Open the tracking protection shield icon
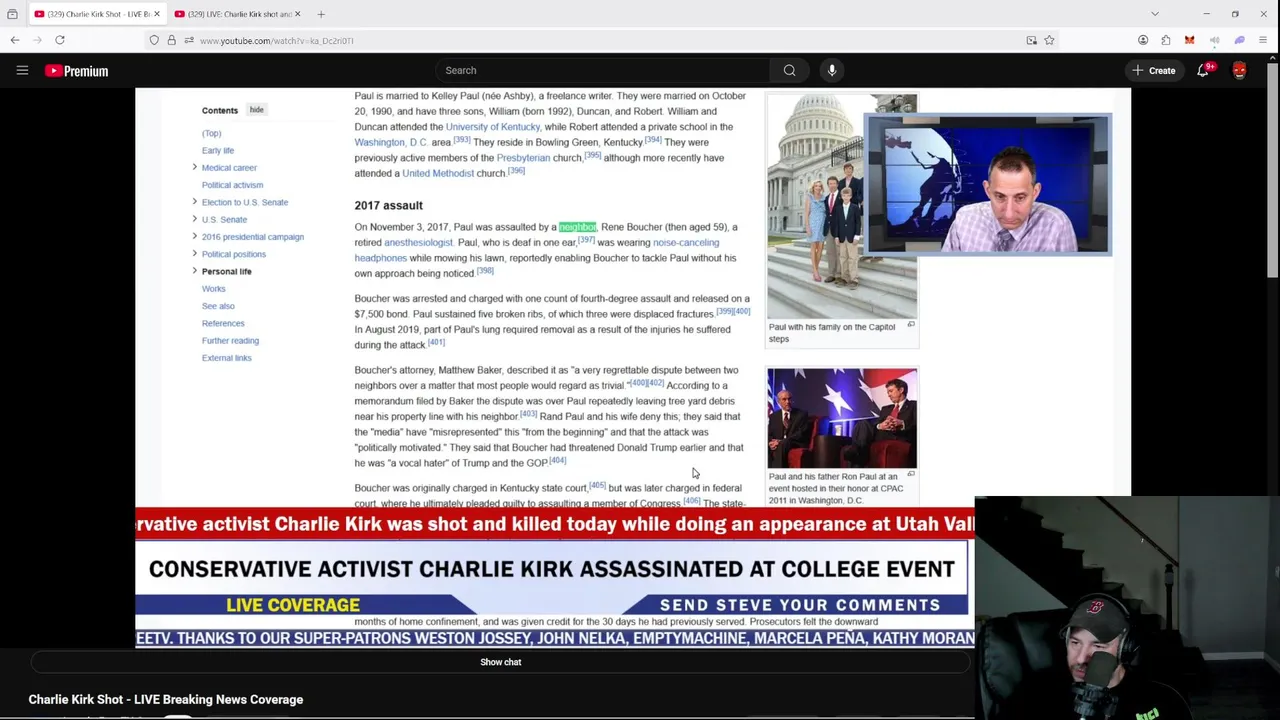 pyautogui.click(x=153, y=40)
